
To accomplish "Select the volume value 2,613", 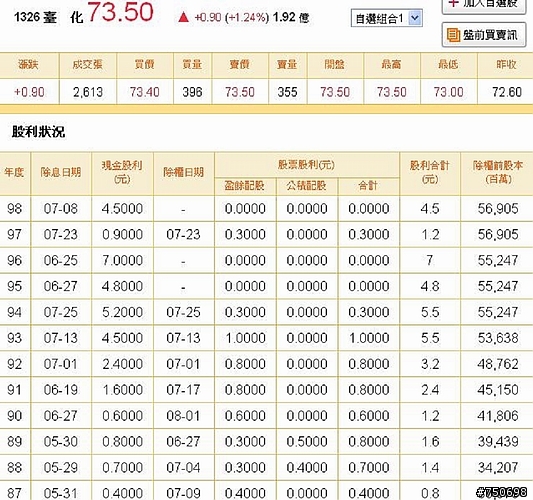I will (88, 92).
